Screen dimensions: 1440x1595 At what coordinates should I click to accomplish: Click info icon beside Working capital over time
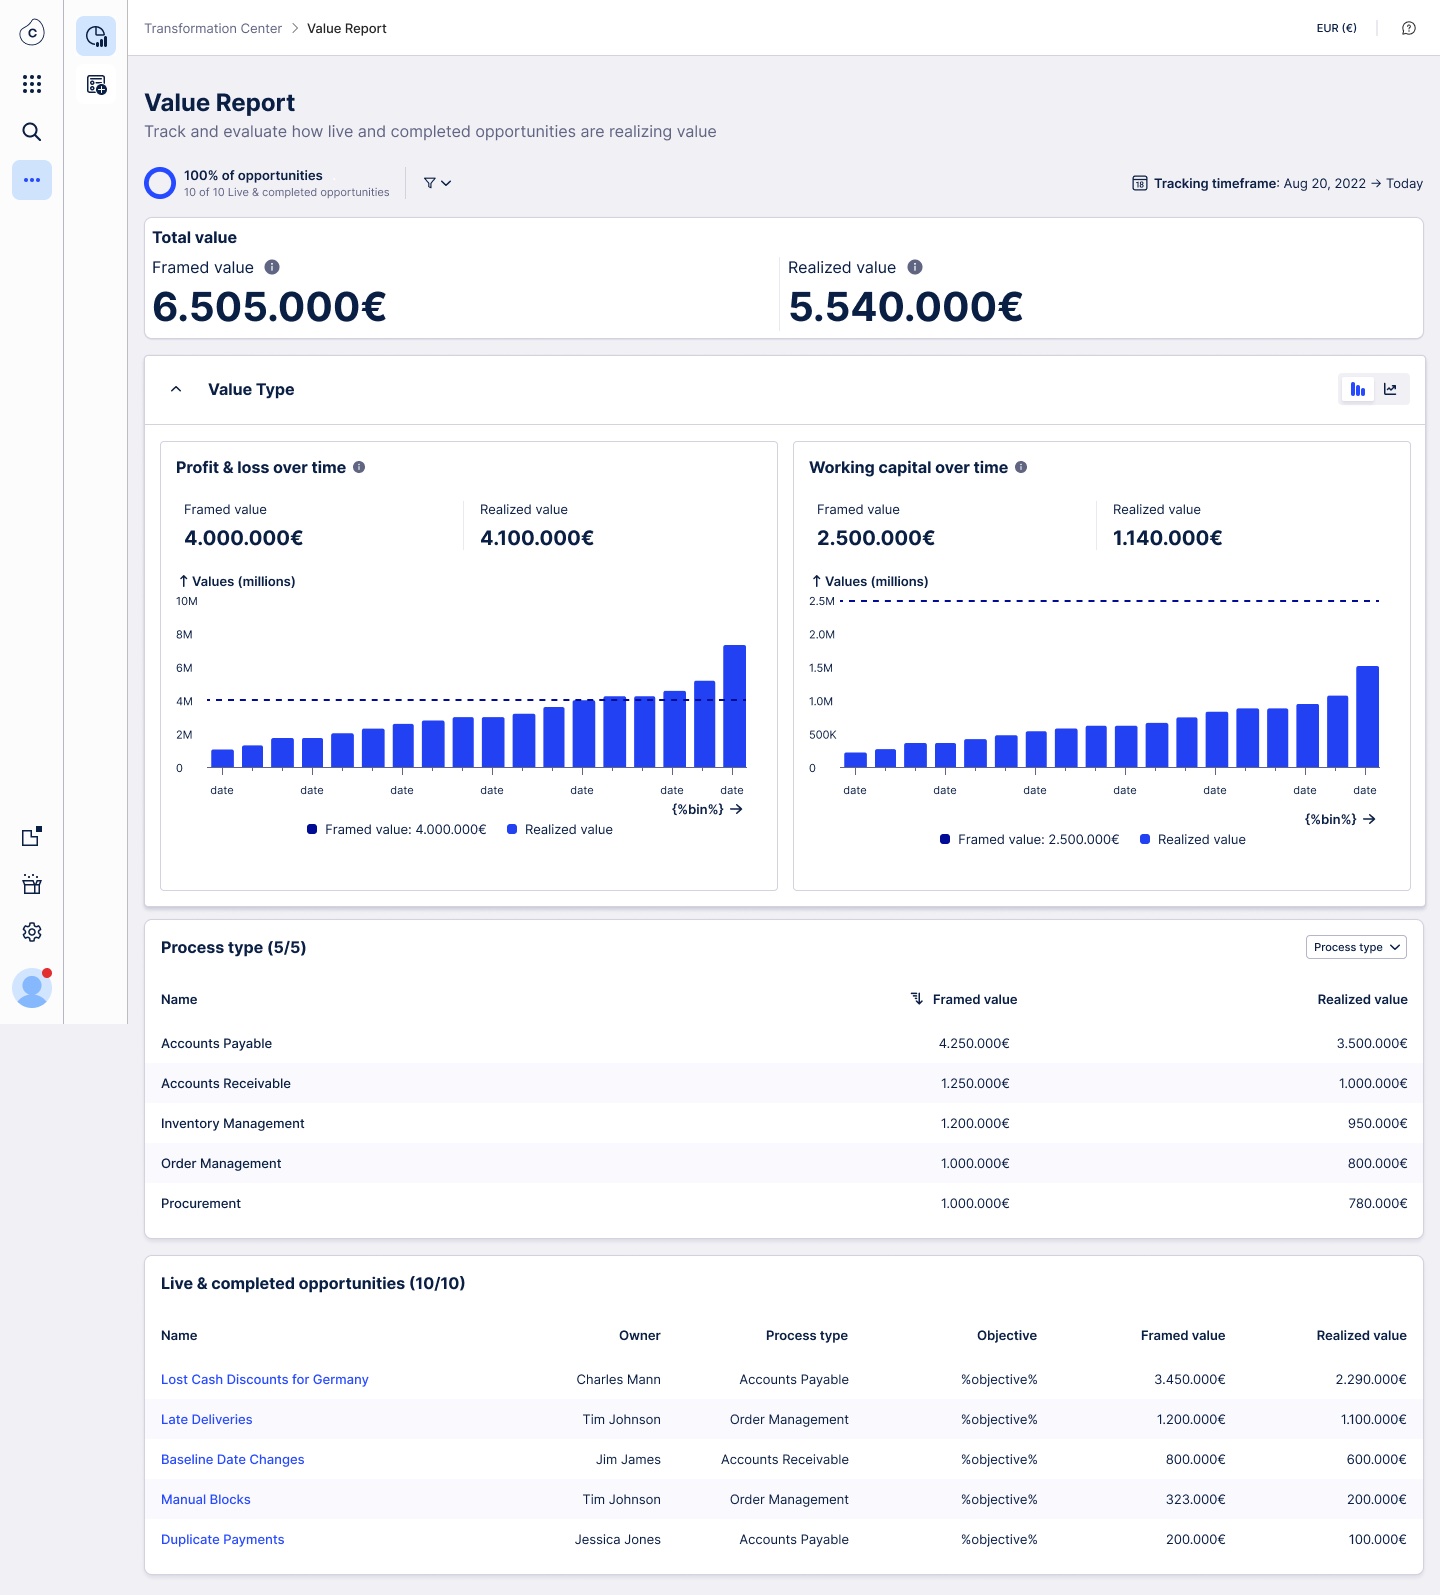pyautogui.click(x=1021, y=467)
